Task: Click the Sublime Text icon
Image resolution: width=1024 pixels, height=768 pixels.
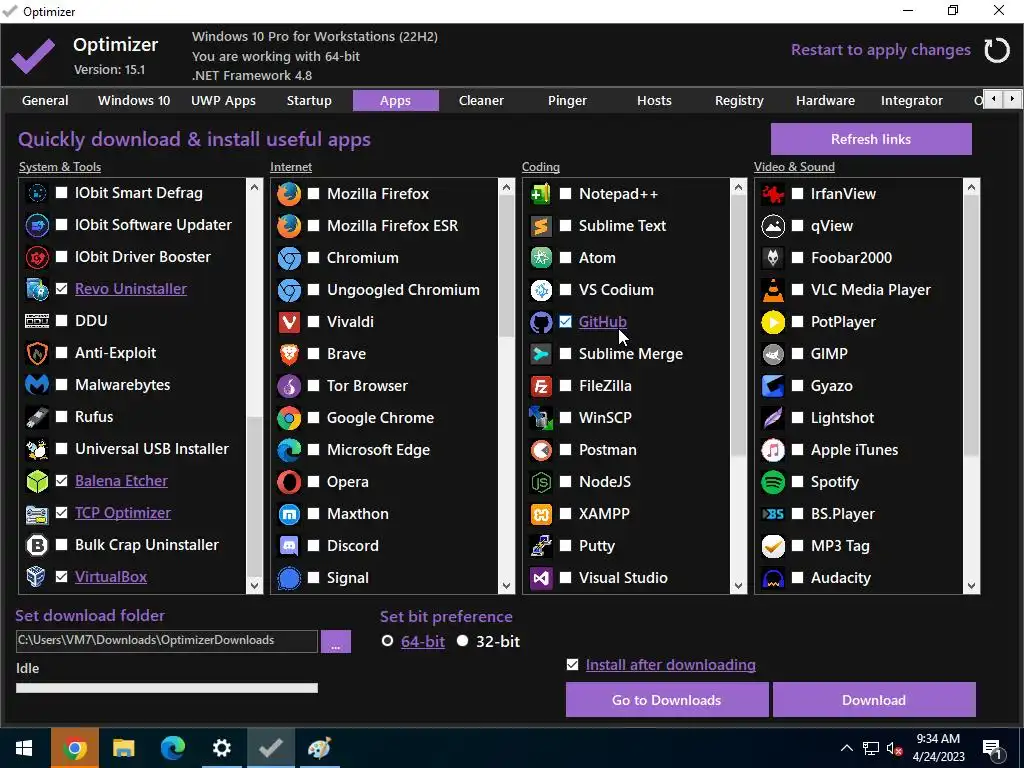Action: [x=541, y=226]
